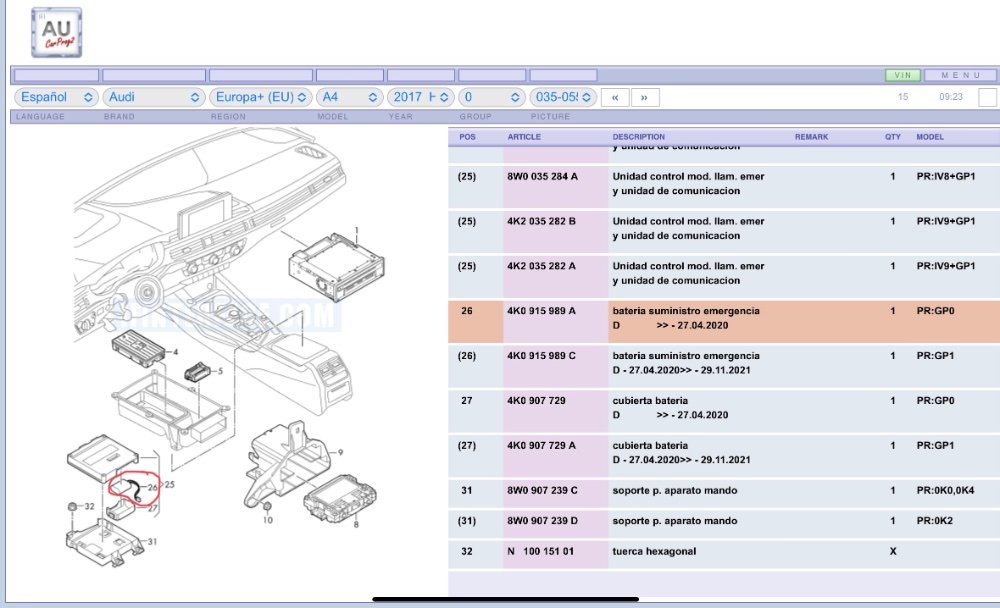
Task: Go to next picture with » button
Action: (645, 98)
